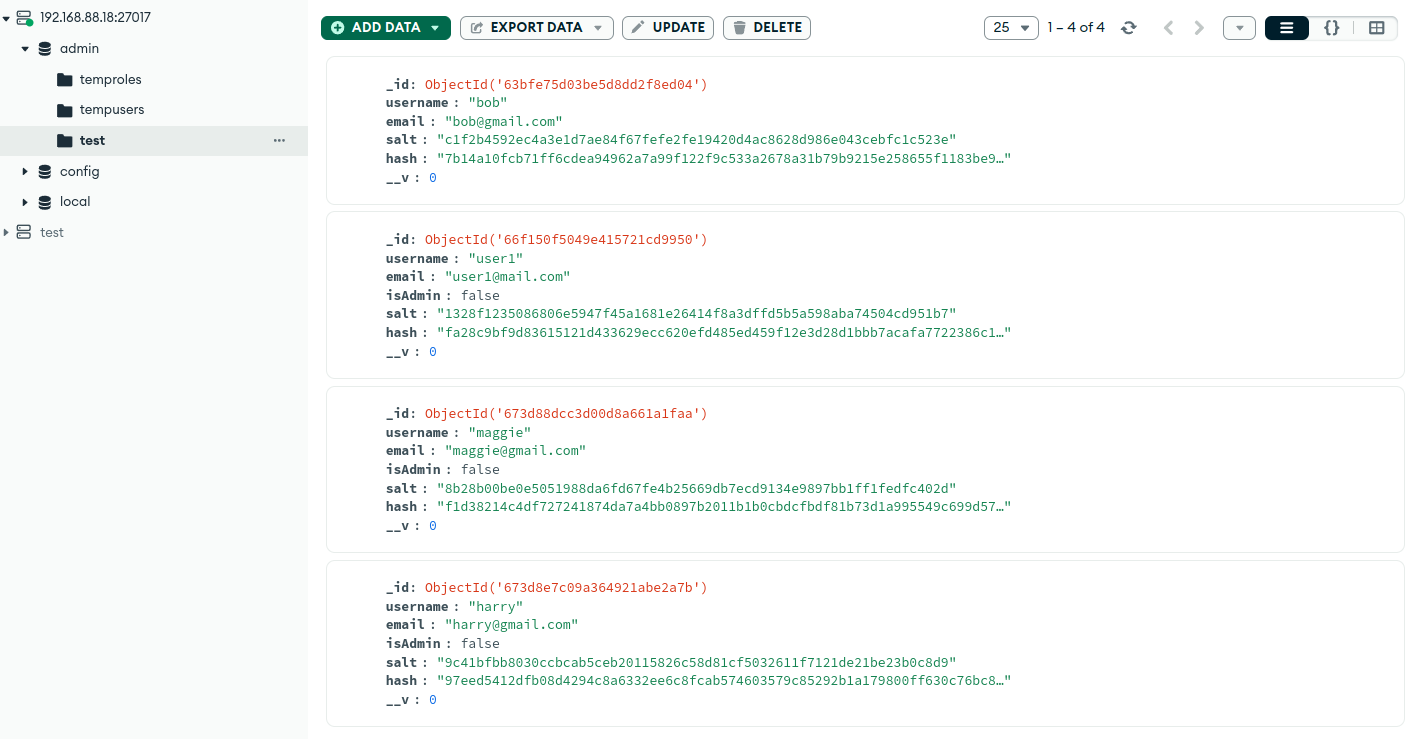Image resolution: width=1411 pixels, height=739 pixels.
Task: Open the documents per page dropdown
Action: (x=1011, y=28)
